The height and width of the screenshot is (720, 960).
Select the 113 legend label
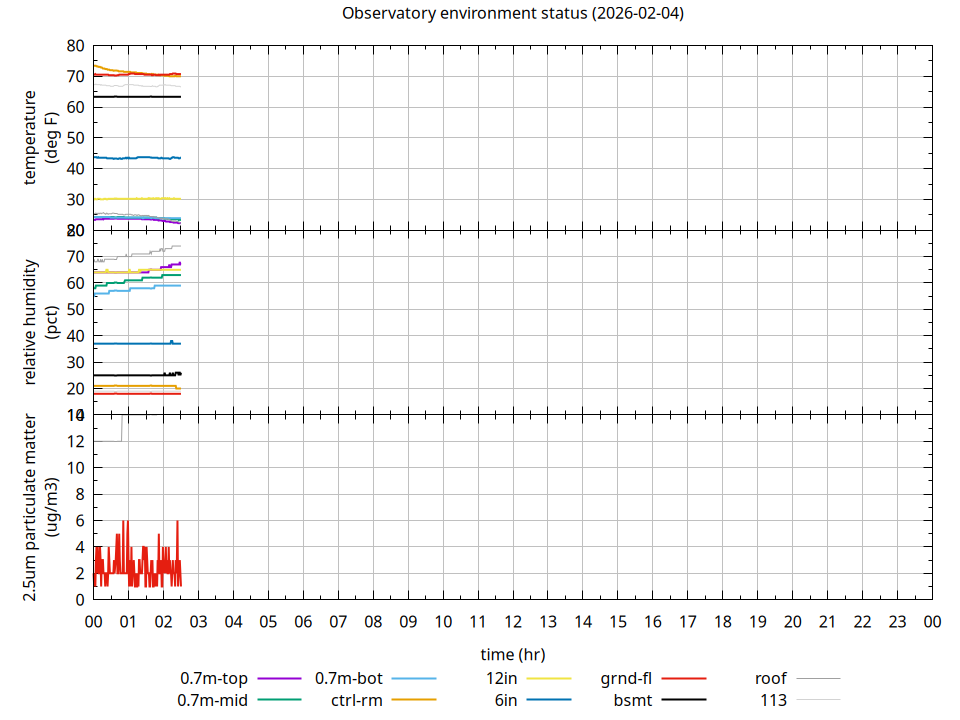(x=773, y=700)
